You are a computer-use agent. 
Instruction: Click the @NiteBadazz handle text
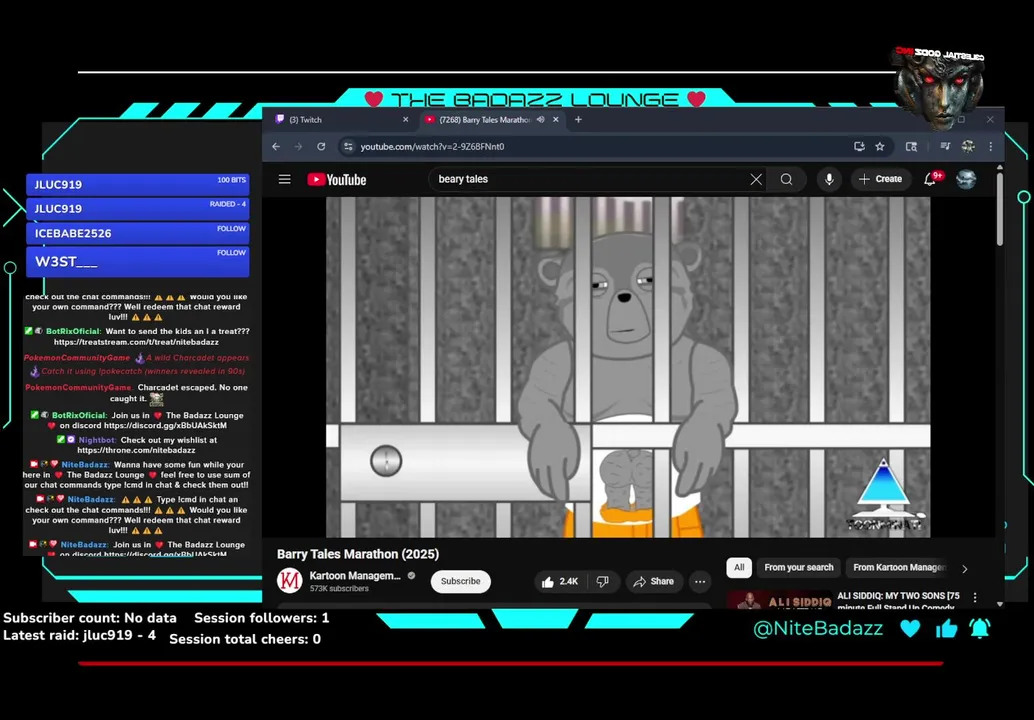[x=818, y=628]
